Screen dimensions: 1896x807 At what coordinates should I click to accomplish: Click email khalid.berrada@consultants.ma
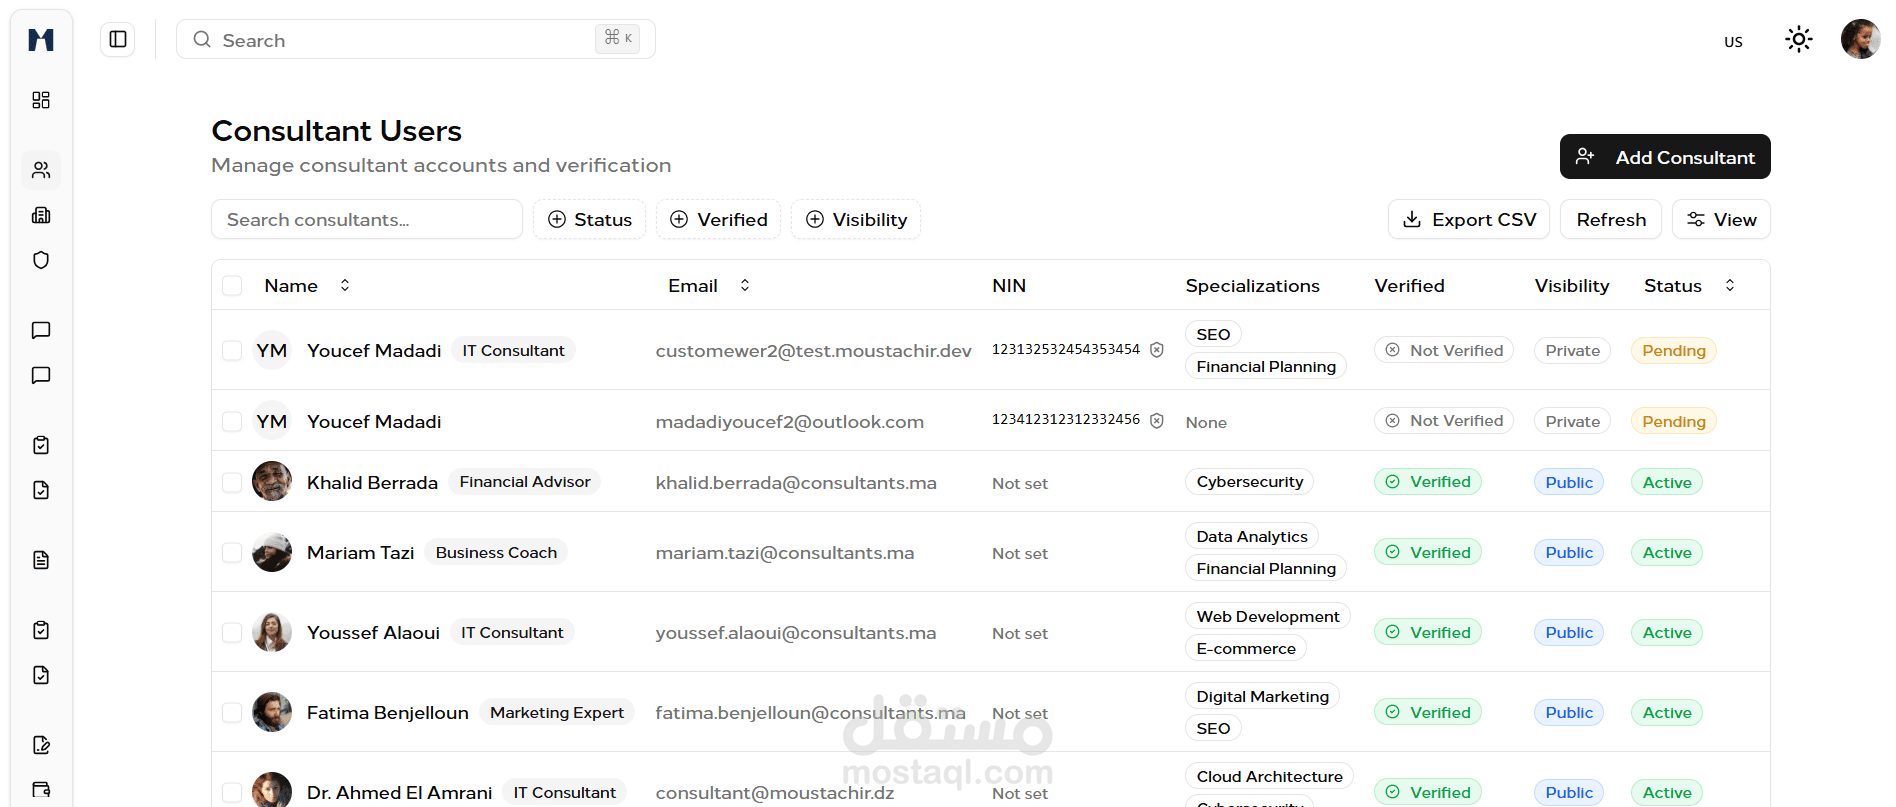796,482
